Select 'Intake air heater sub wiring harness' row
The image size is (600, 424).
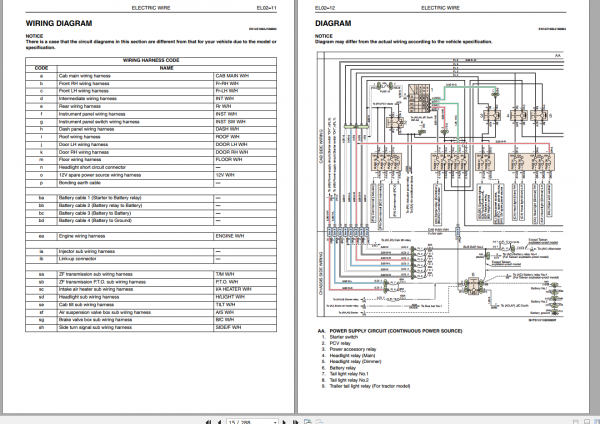point(151,289)
